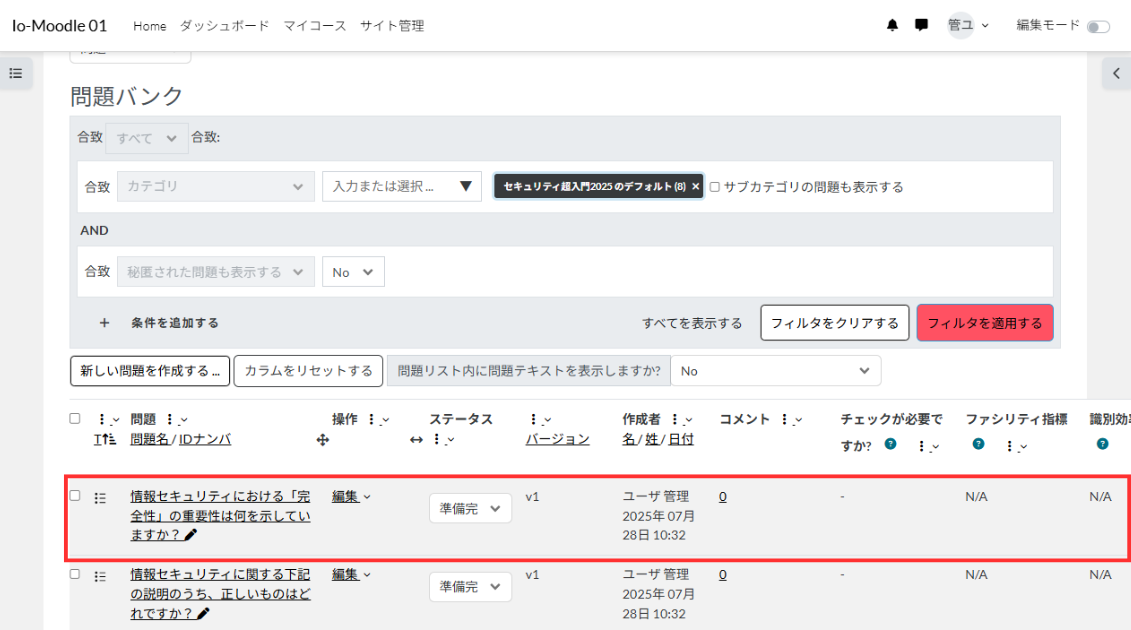Click the move icon in 操作 column header
Image resolution: width=1131 pixels, height=630 pixels.
(322, 440)
